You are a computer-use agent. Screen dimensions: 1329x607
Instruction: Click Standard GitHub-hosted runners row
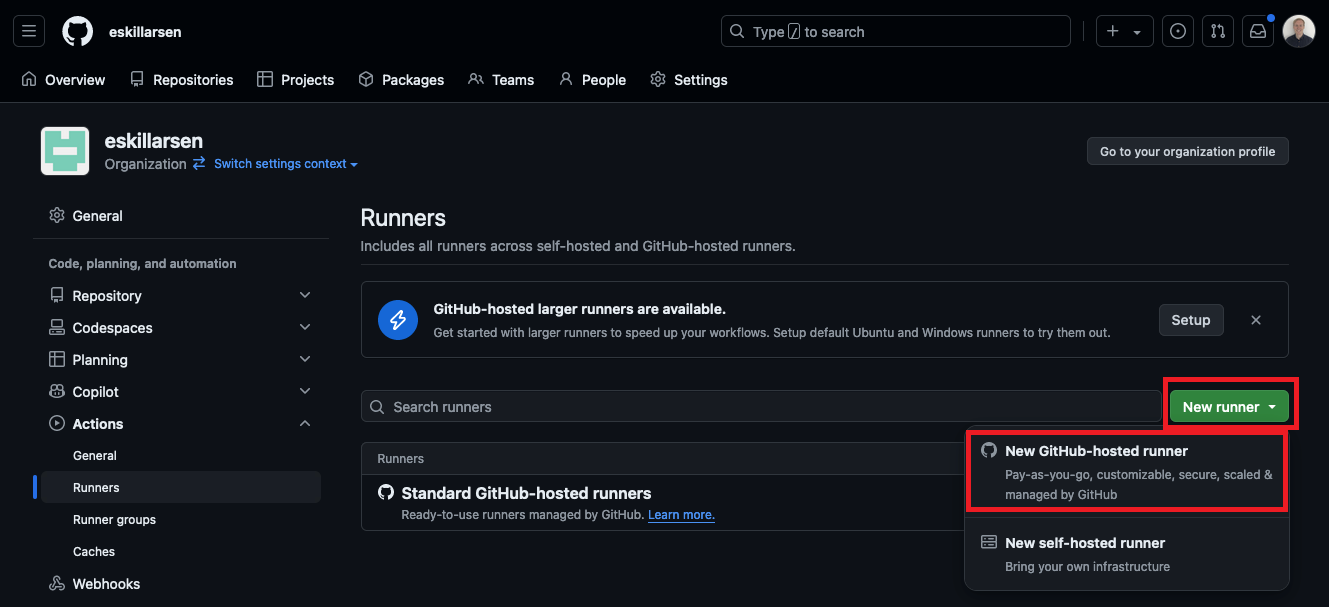coord(662,503)
